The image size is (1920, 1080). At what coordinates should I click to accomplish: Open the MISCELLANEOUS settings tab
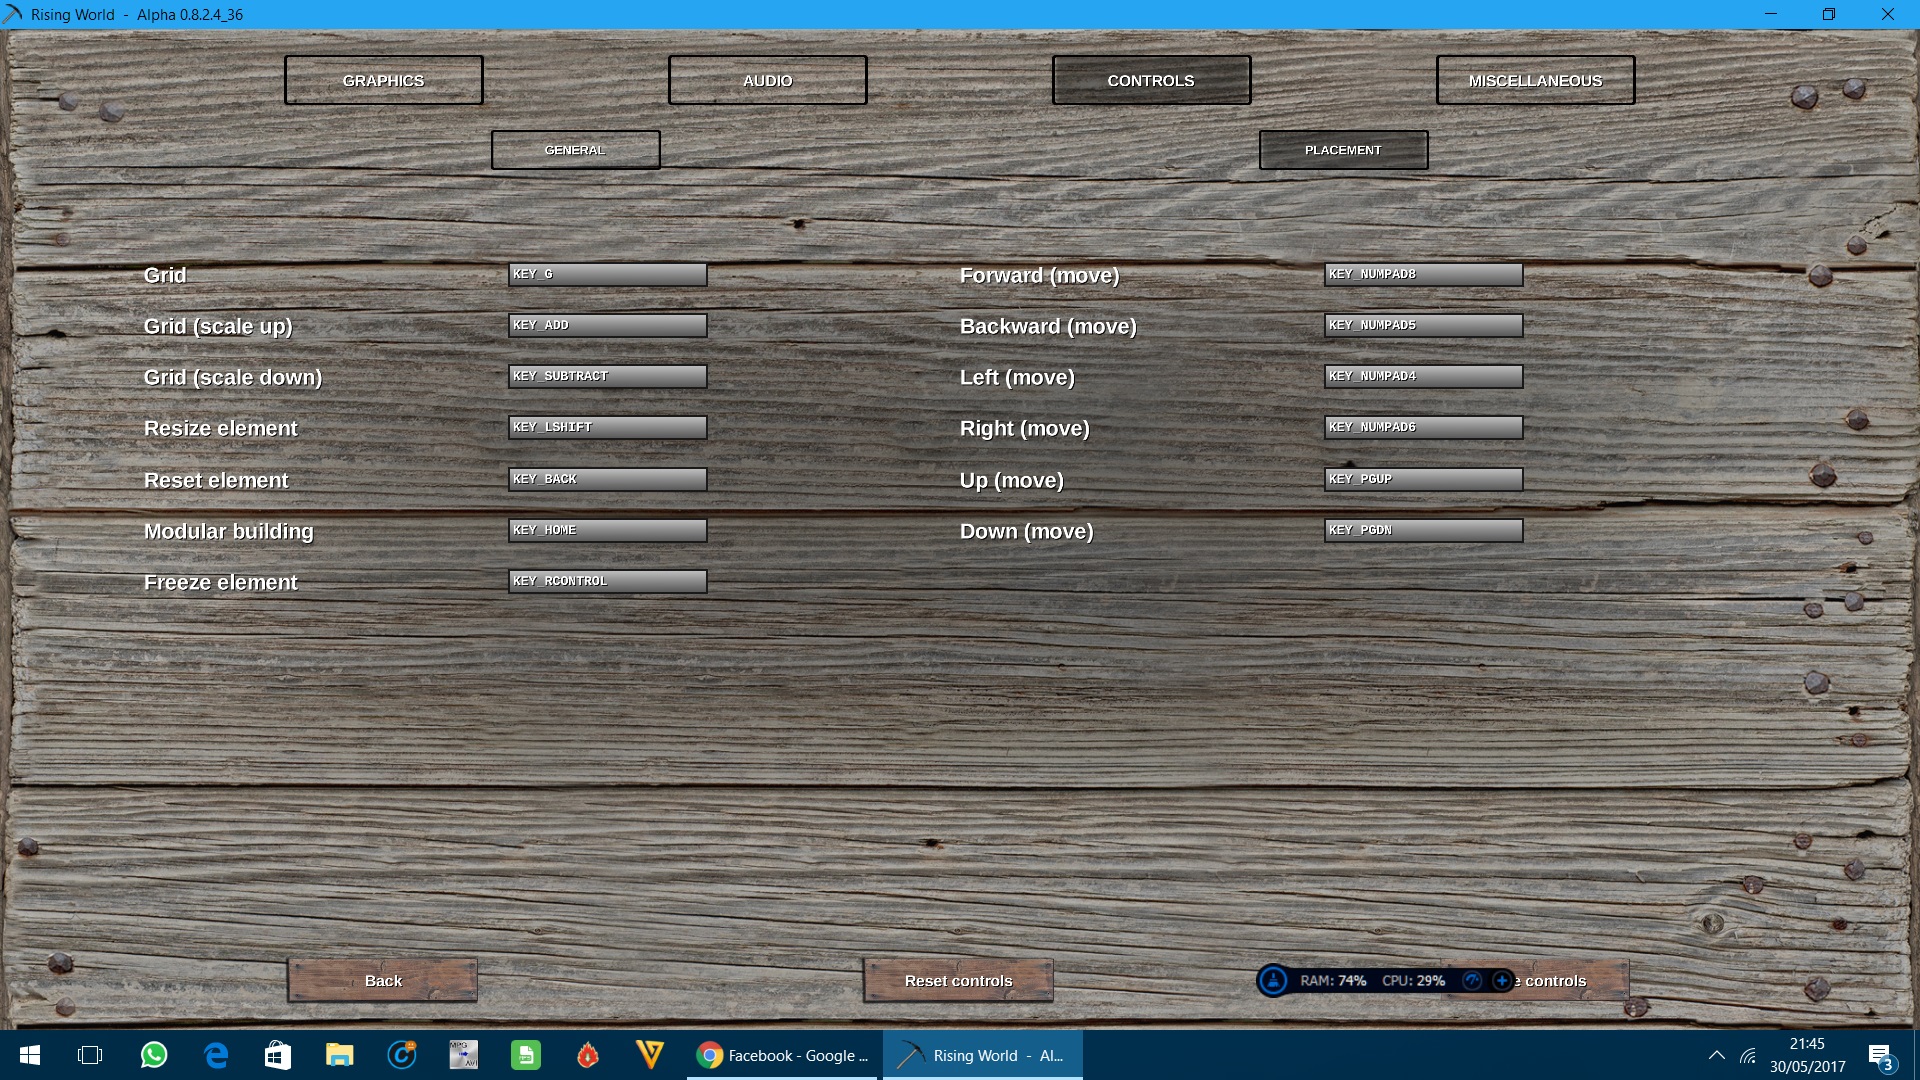pos(1536,80)
